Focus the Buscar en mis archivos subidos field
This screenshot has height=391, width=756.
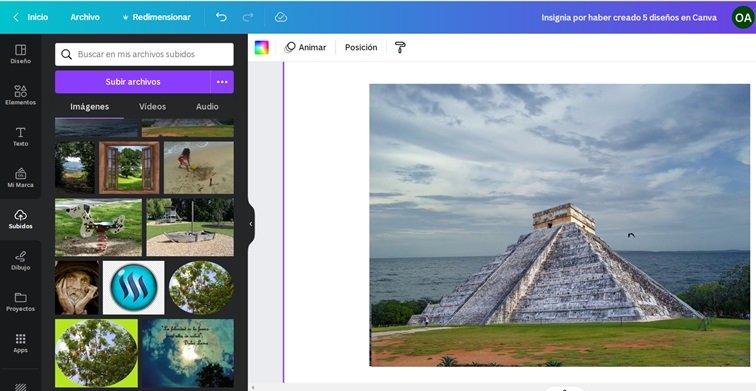click(x=144, y=54)
